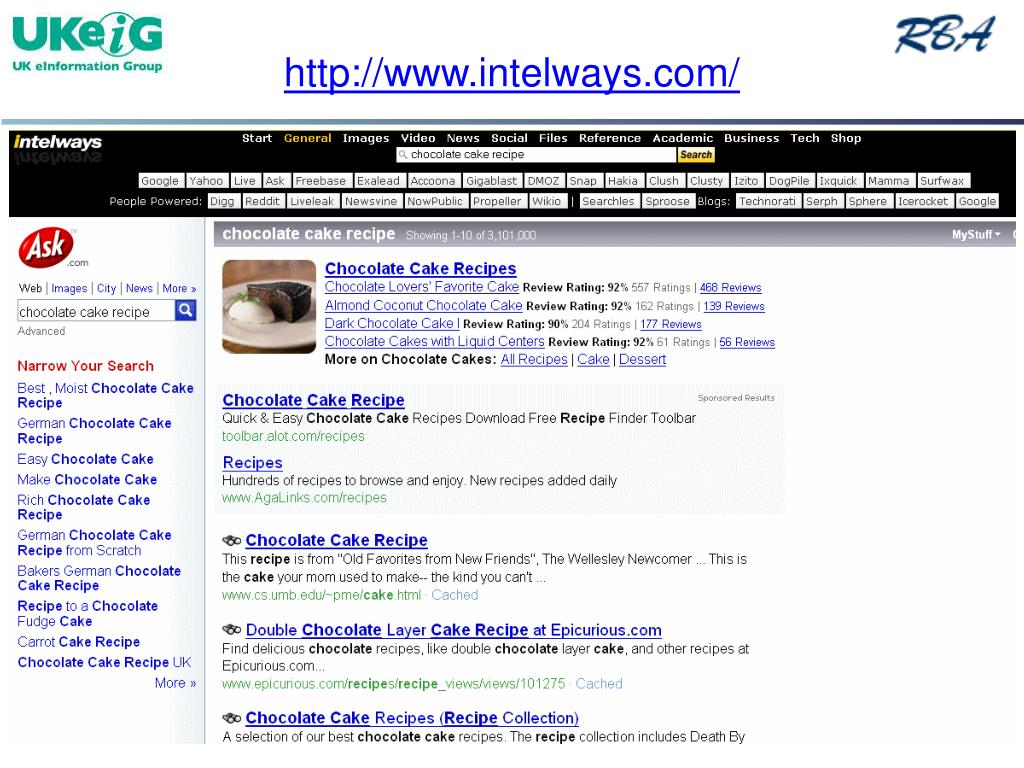Expand the More link in Ask tabs
Viewport: 1024px width, 768px height.
click(179, 288)
